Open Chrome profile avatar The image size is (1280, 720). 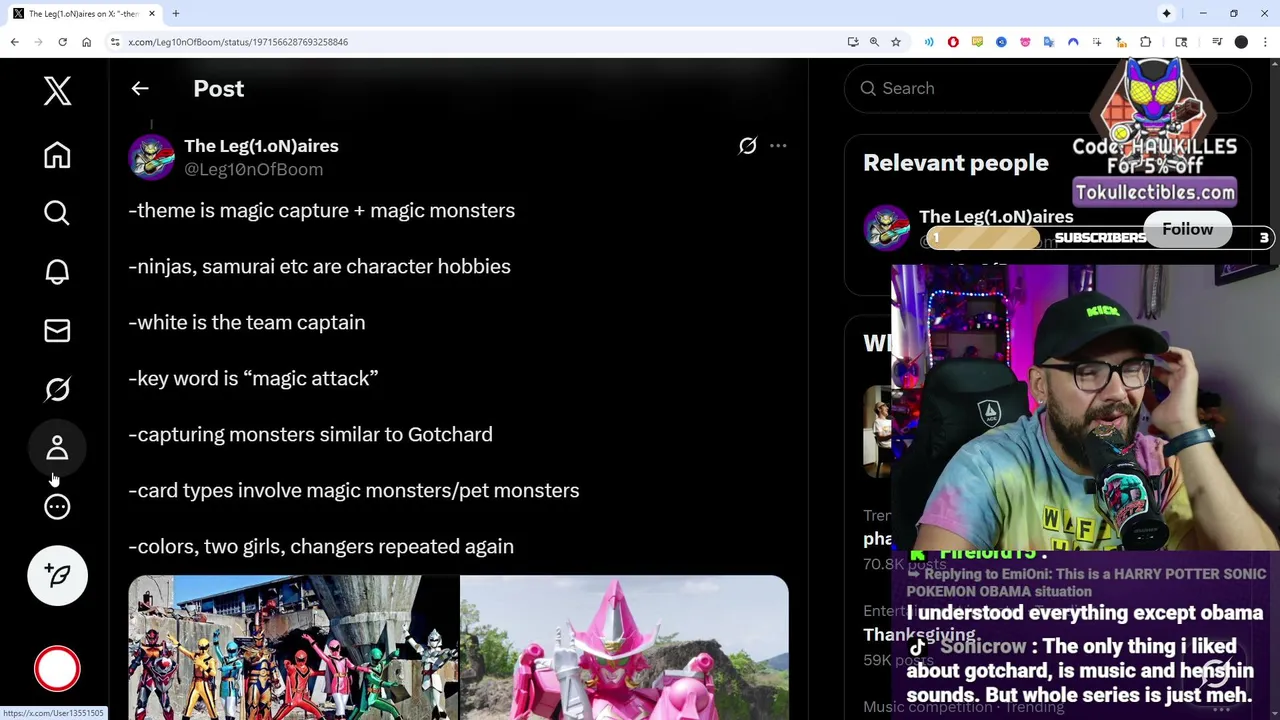pyautogui.click(x=1241, y=42)
